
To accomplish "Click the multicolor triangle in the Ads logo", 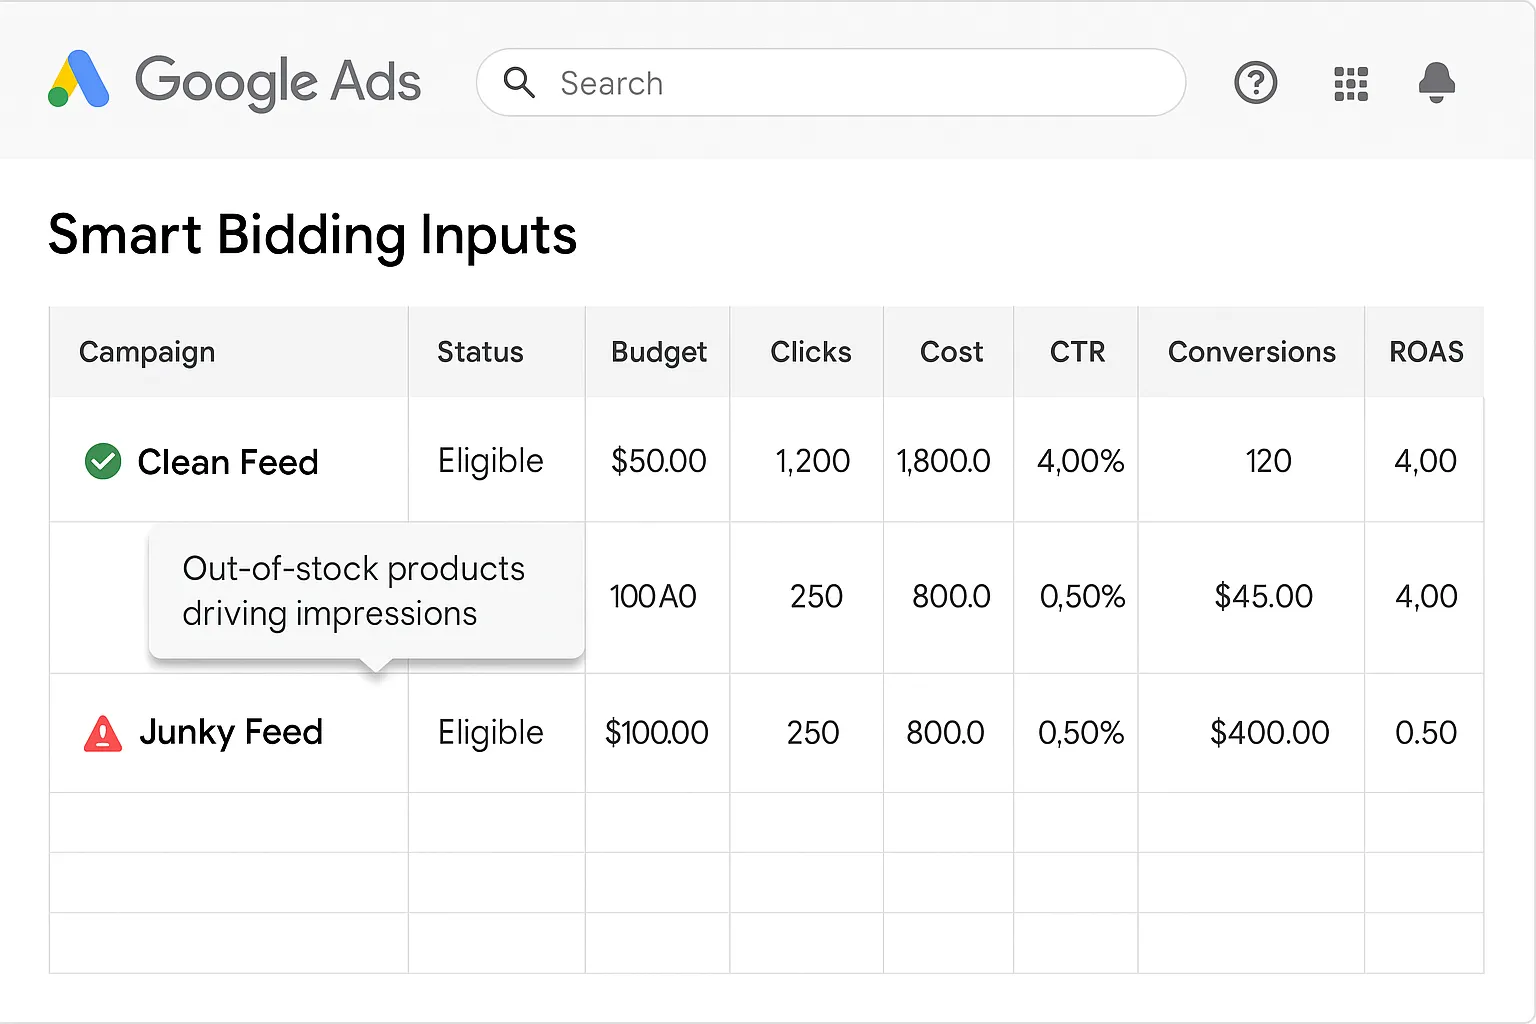I will click(x=77, y=80).
